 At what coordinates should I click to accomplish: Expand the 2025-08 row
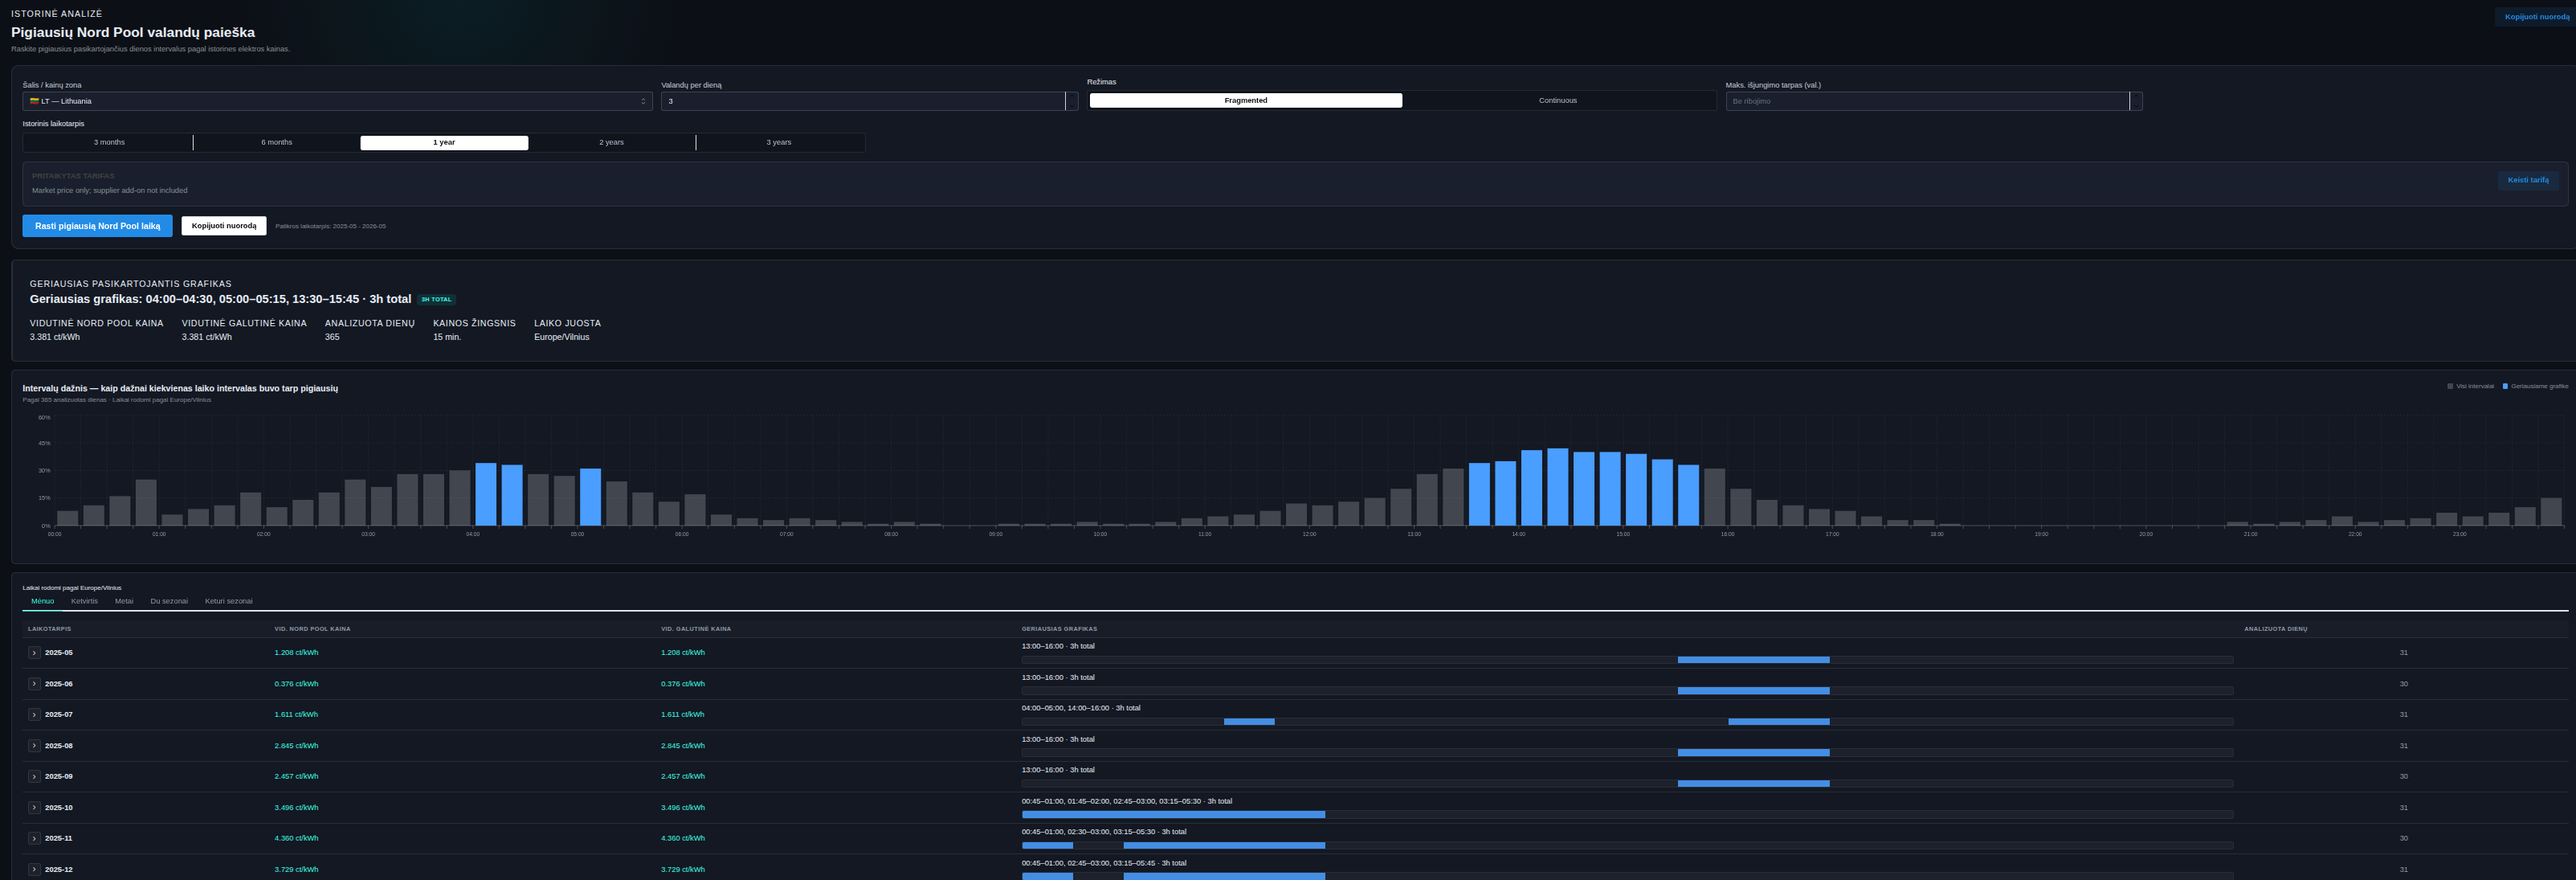pos(34,746)
